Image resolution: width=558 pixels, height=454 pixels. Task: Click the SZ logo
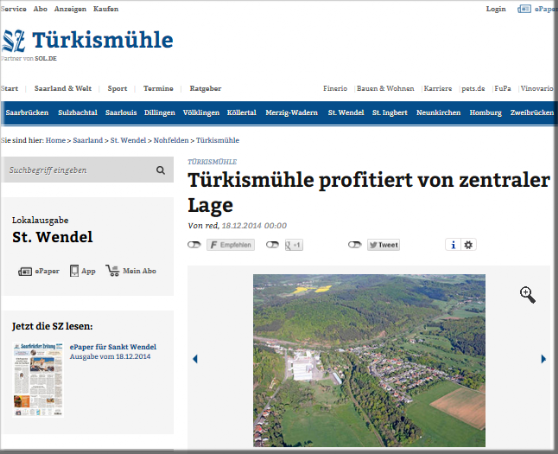coord(14,41)
